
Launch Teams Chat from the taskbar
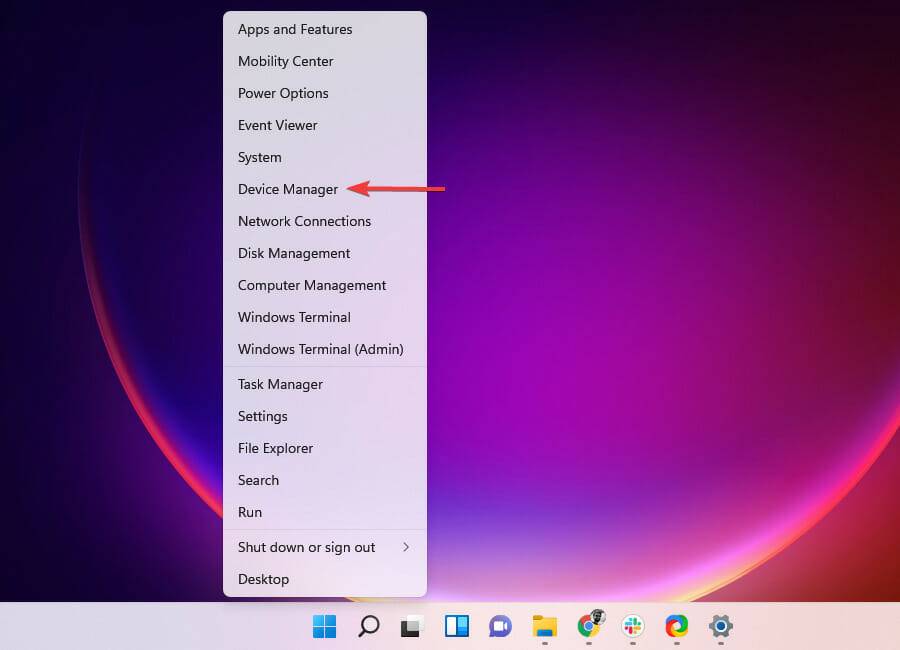(501, 626)
